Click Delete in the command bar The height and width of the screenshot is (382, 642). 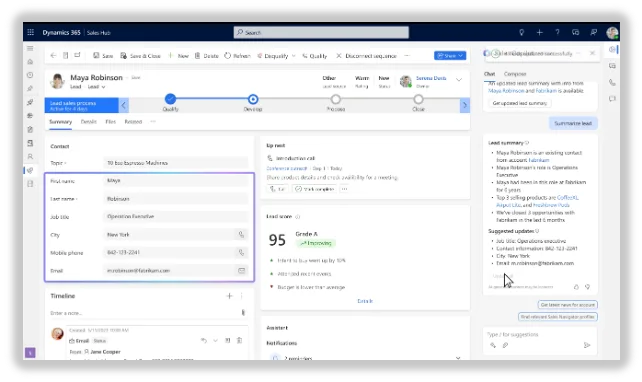tap(206, 56)
